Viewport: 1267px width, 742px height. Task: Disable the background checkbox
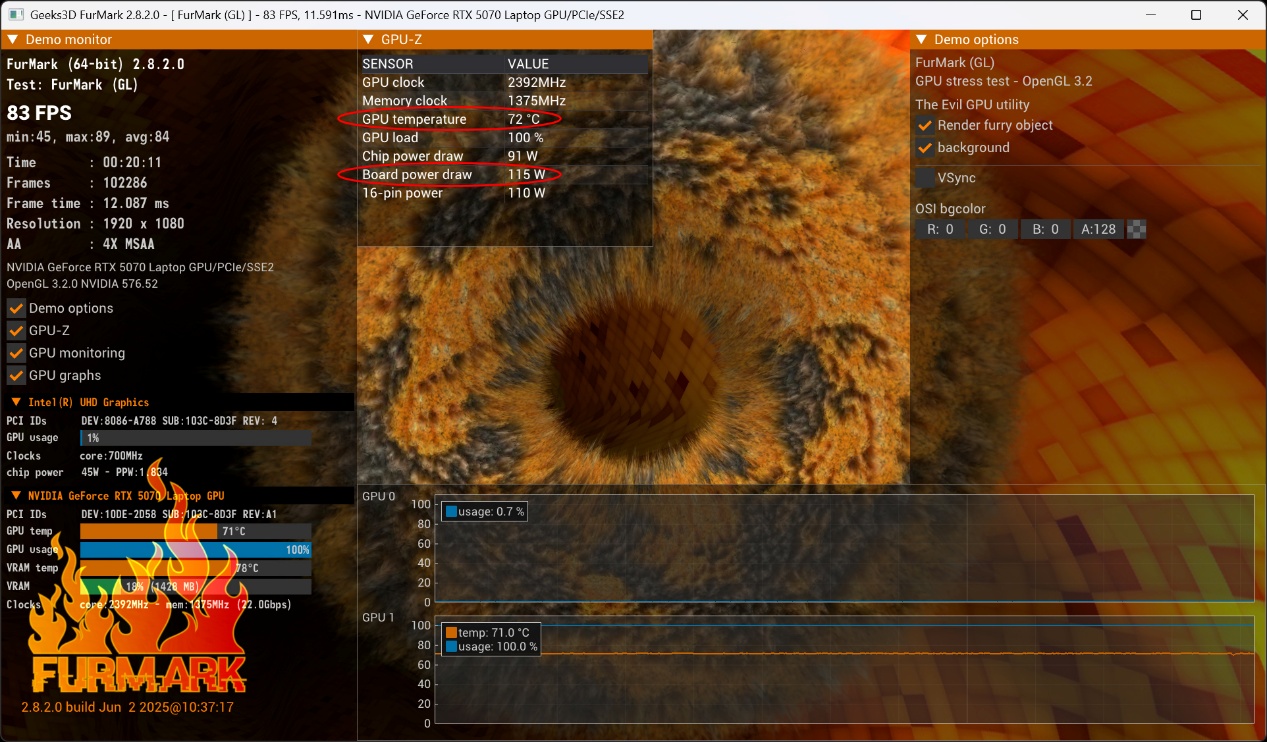coord(925,147)
